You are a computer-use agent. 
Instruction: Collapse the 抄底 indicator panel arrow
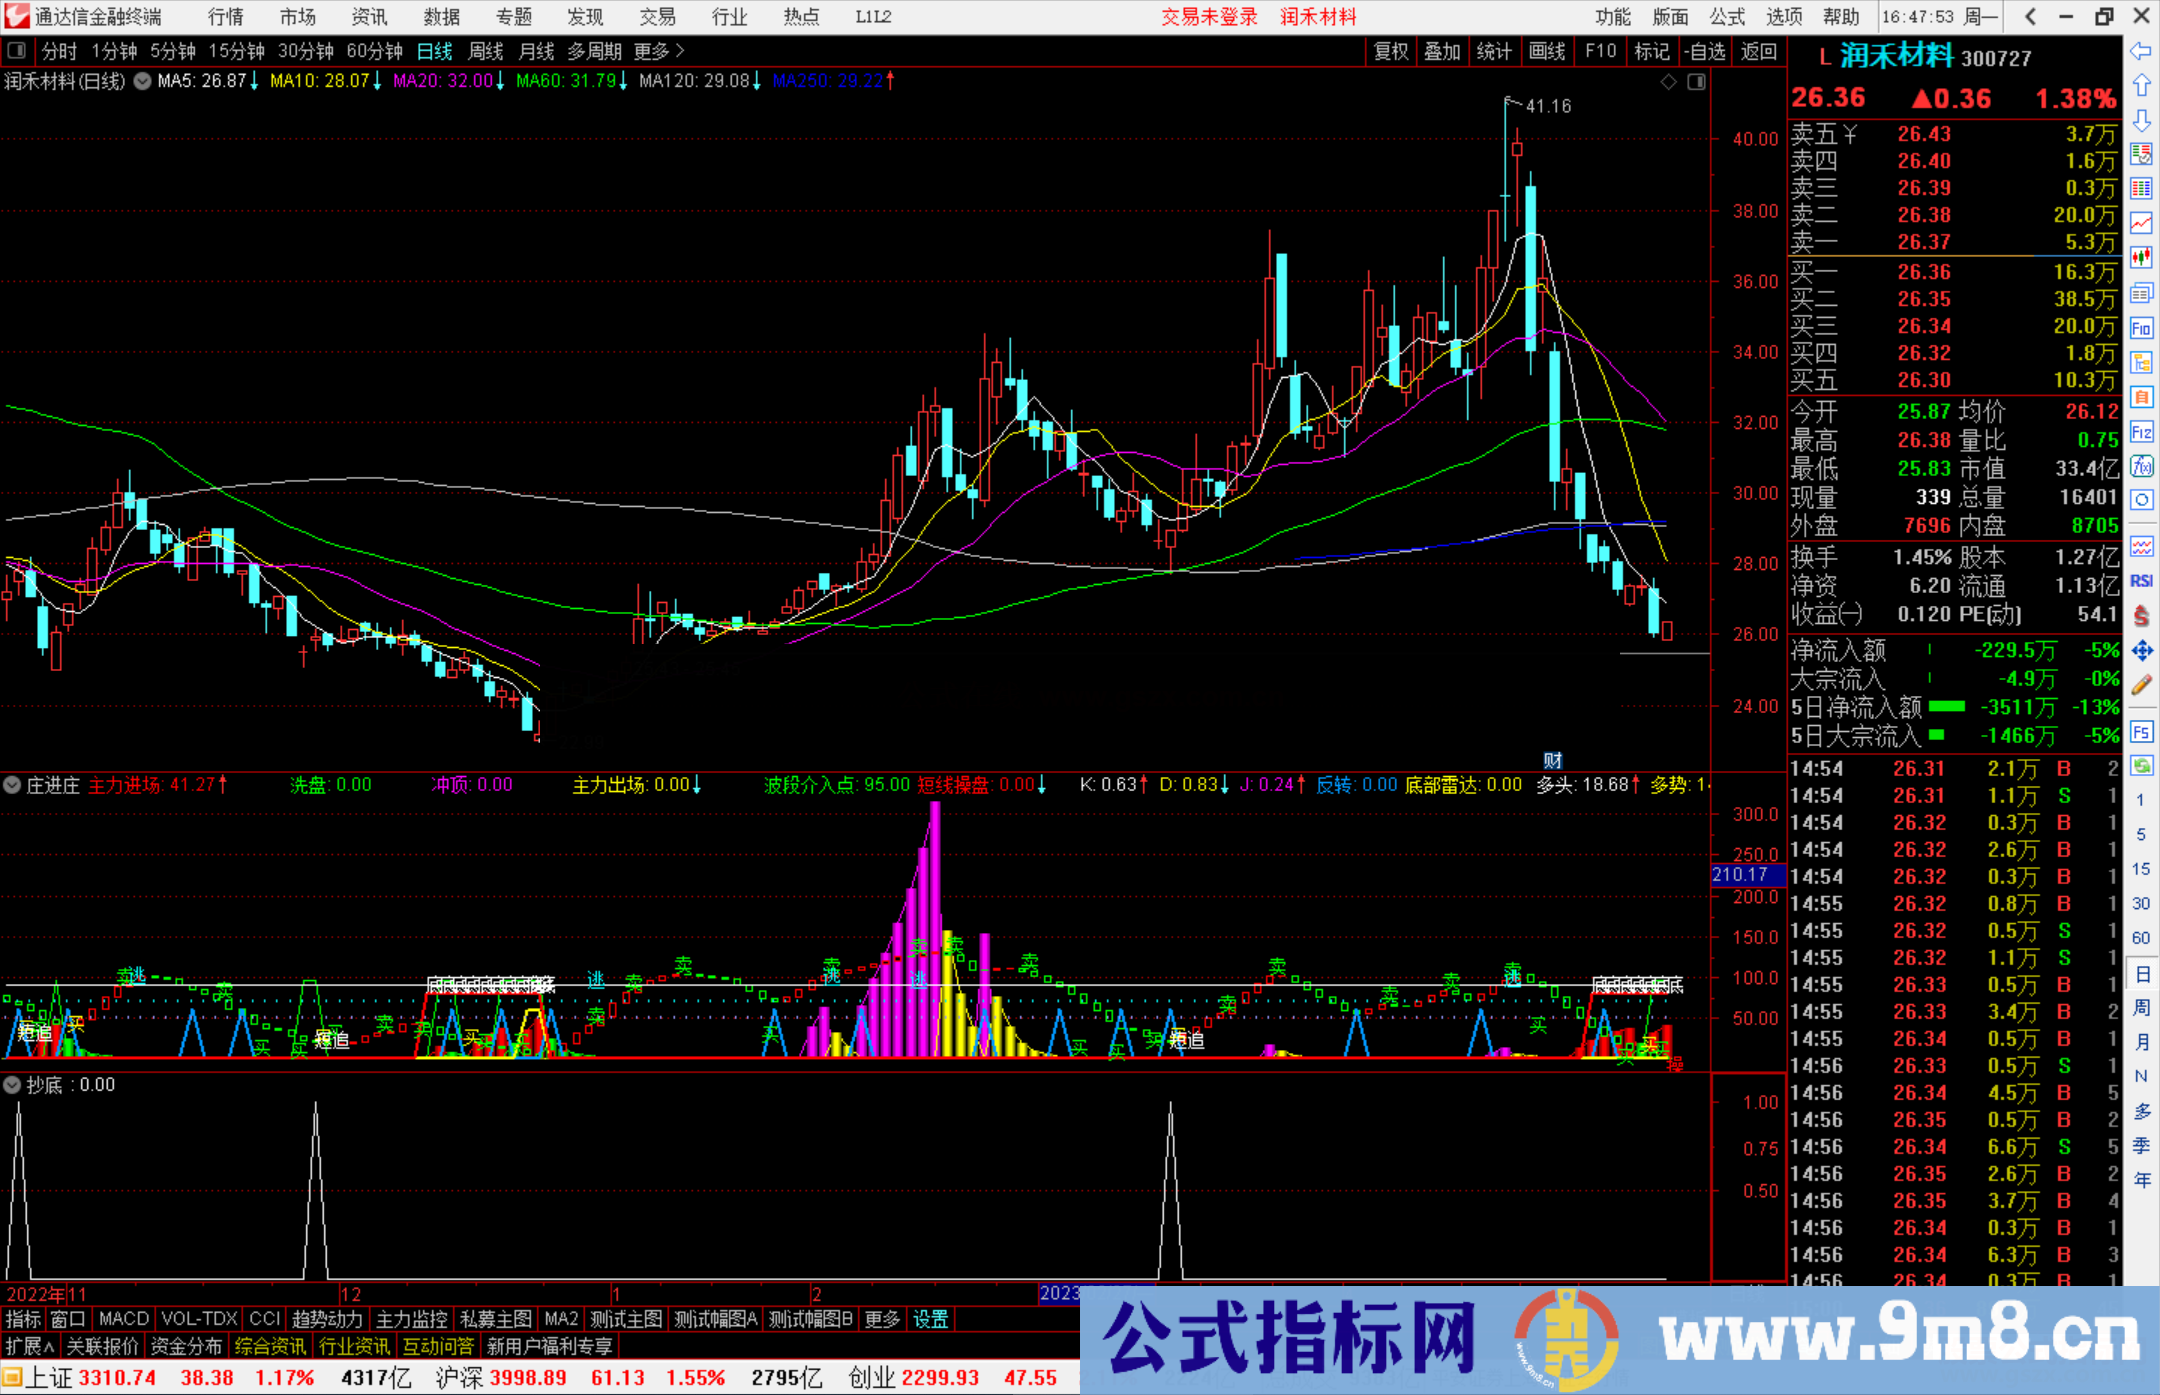tap(12, 1085)
